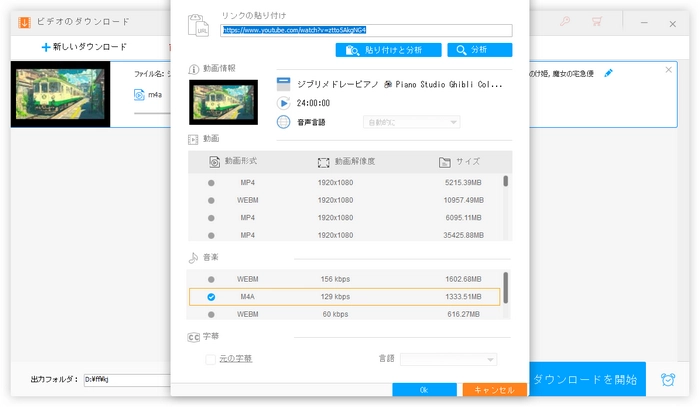Image resolution: width=700 pixels, height=407 pixels.
Task: Click the URL paste link icon
Action: click(x=198, y=25)
